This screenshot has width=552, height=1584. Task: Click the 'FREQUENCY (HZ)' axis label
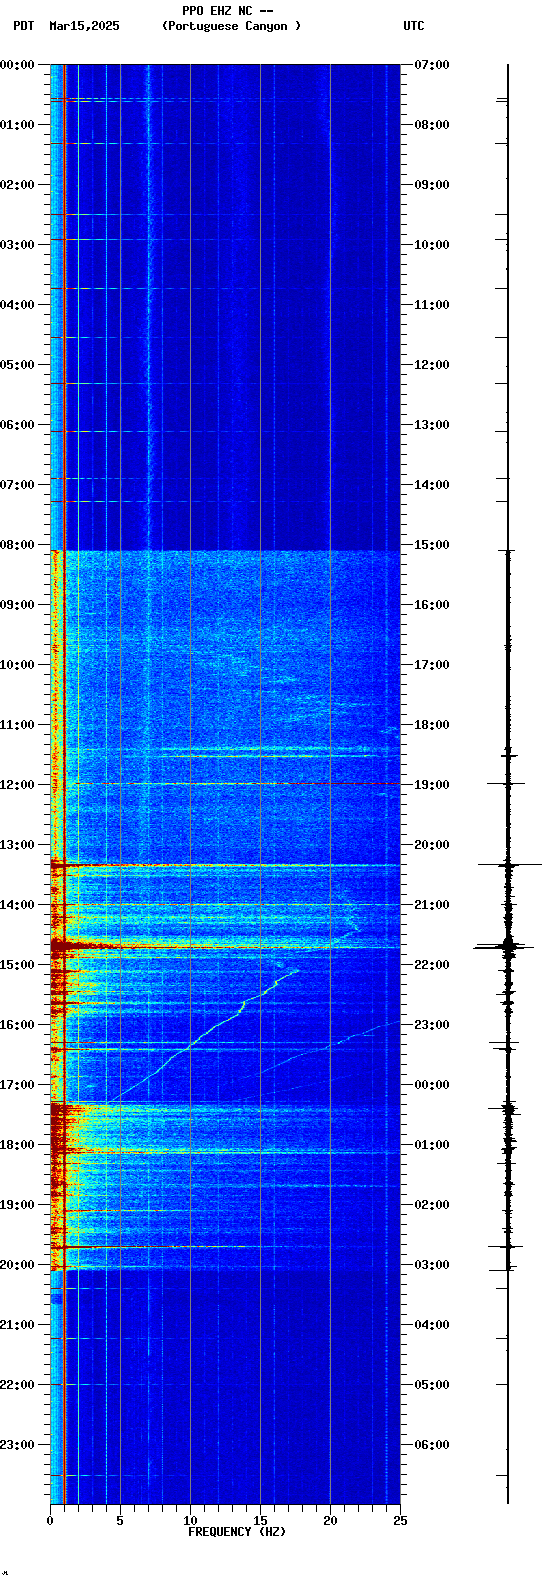click(x=237, y=1532)
